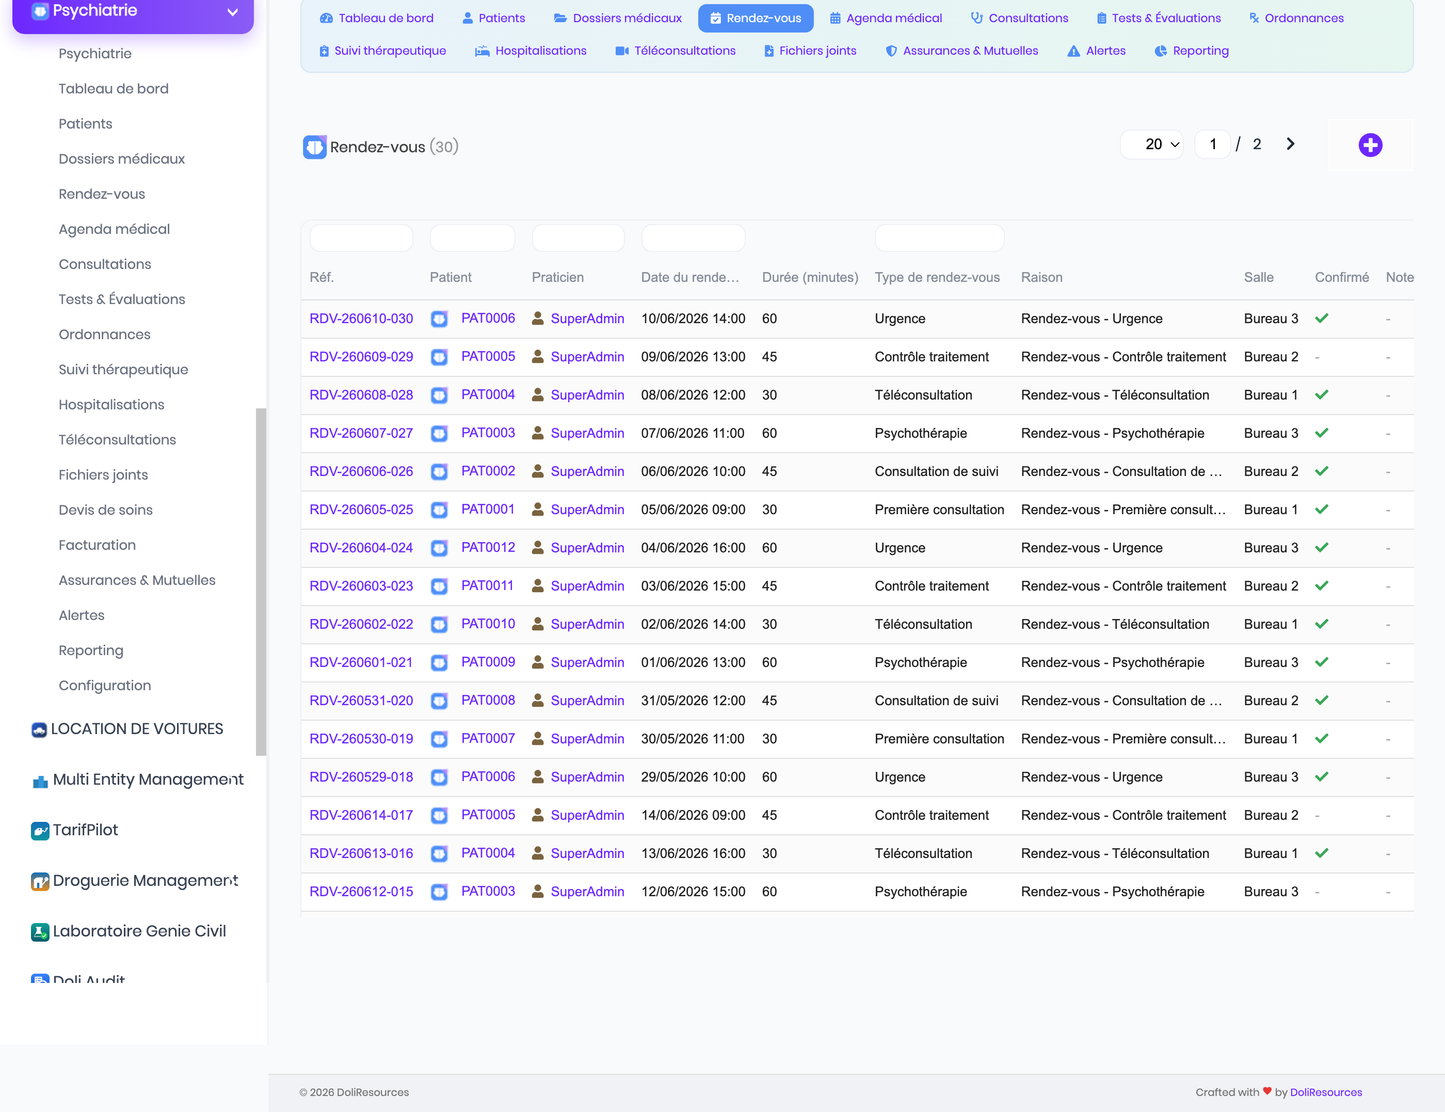Click patient icon next to PAT0006 in RDV-260610-030 row
Screen dimensions: 1445x1112
(x=439, y=319)
